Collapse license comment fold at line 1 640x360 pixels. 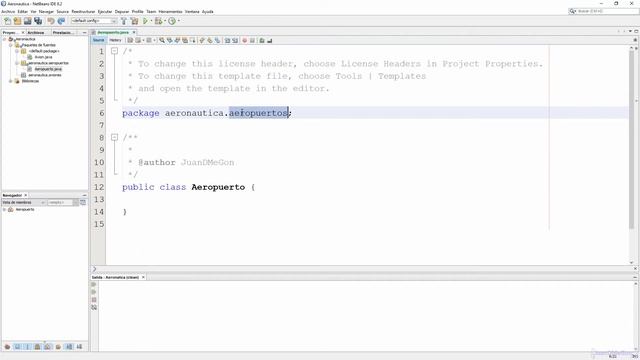(x=114, y=51)
